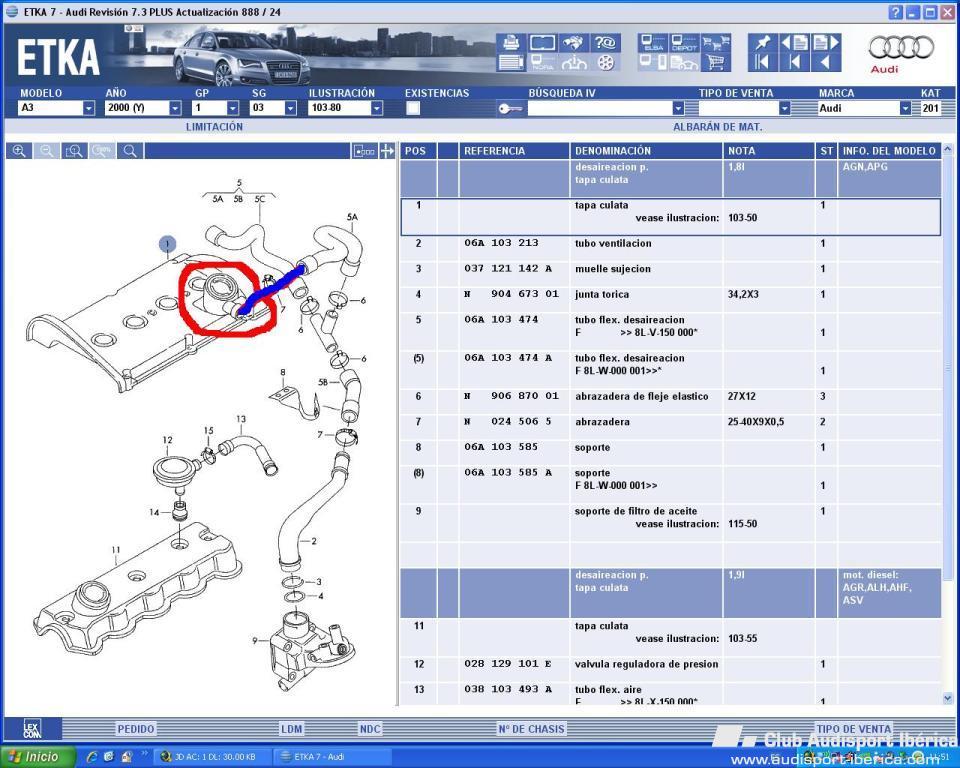Click the plain back arrow icon

click(x=825, y=62)
